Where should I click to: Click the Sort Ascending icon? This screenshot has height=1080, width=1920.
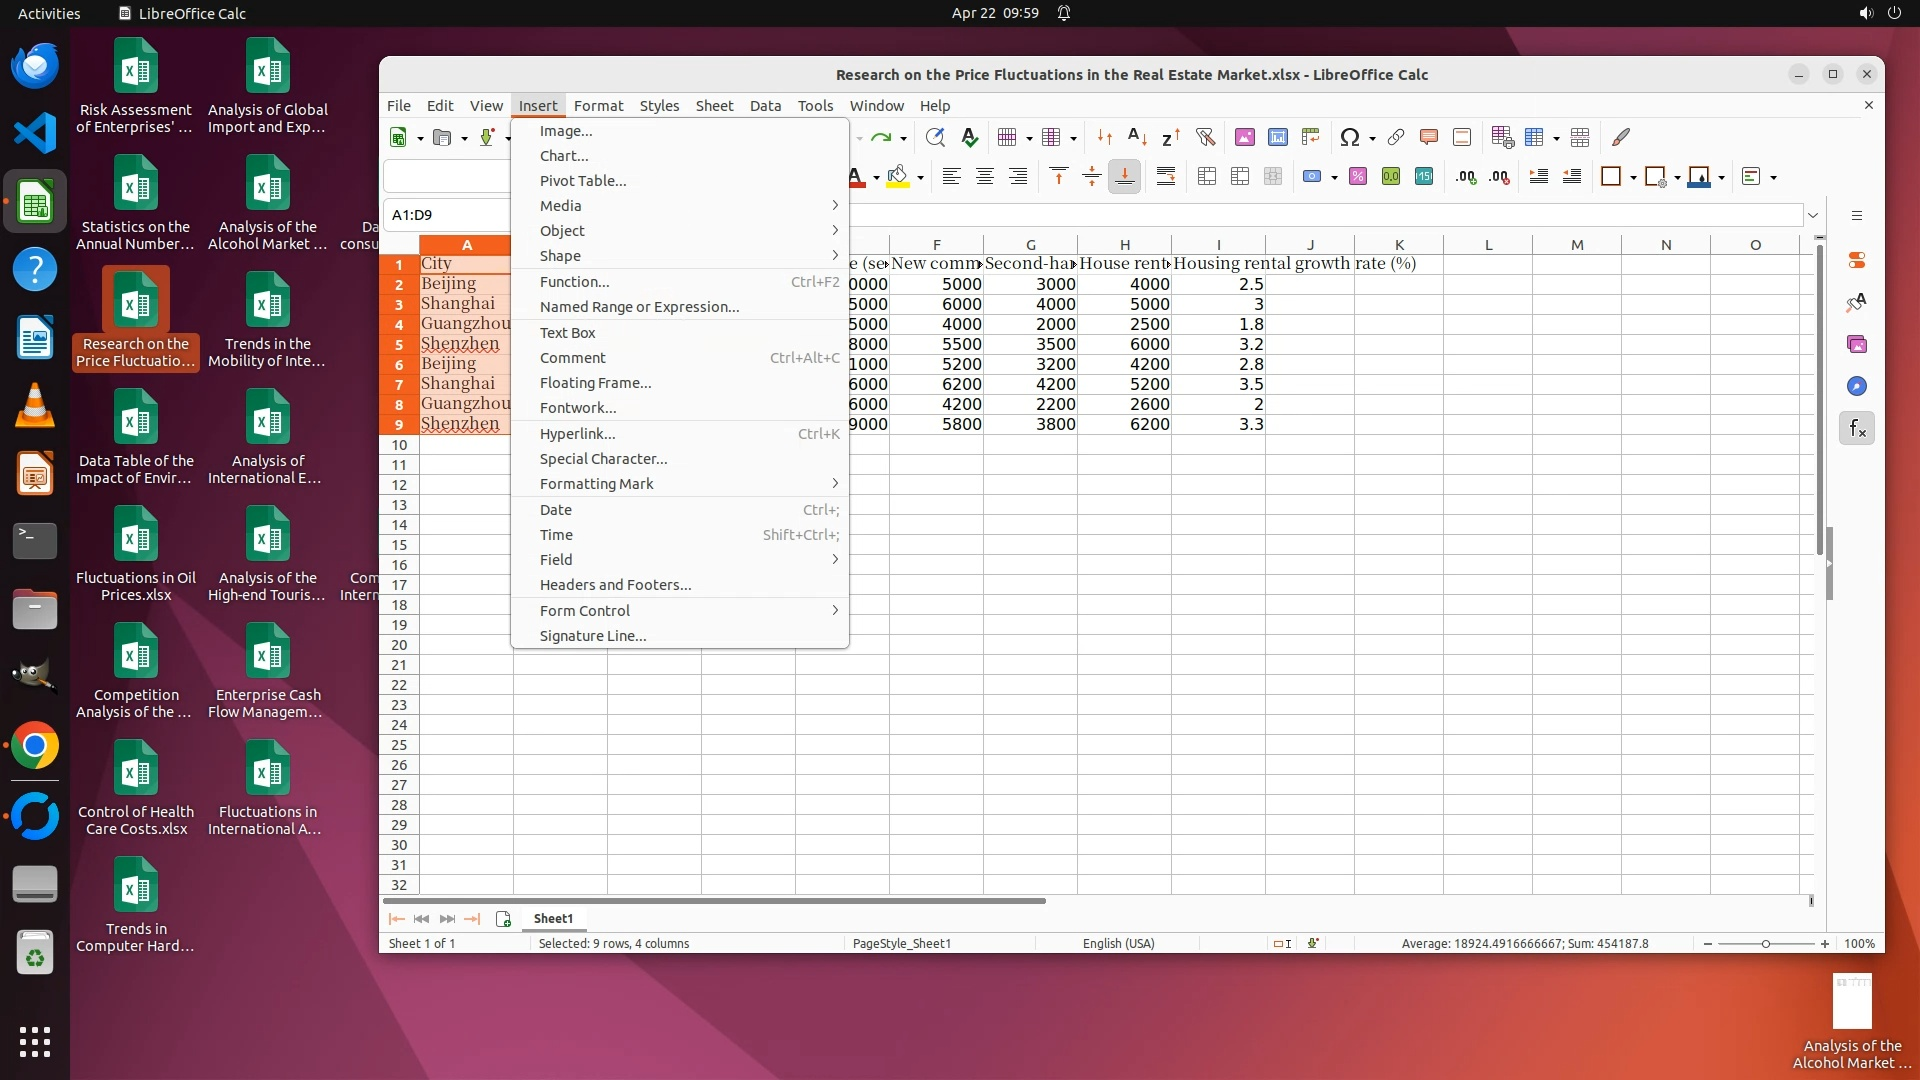(1137, 137)
